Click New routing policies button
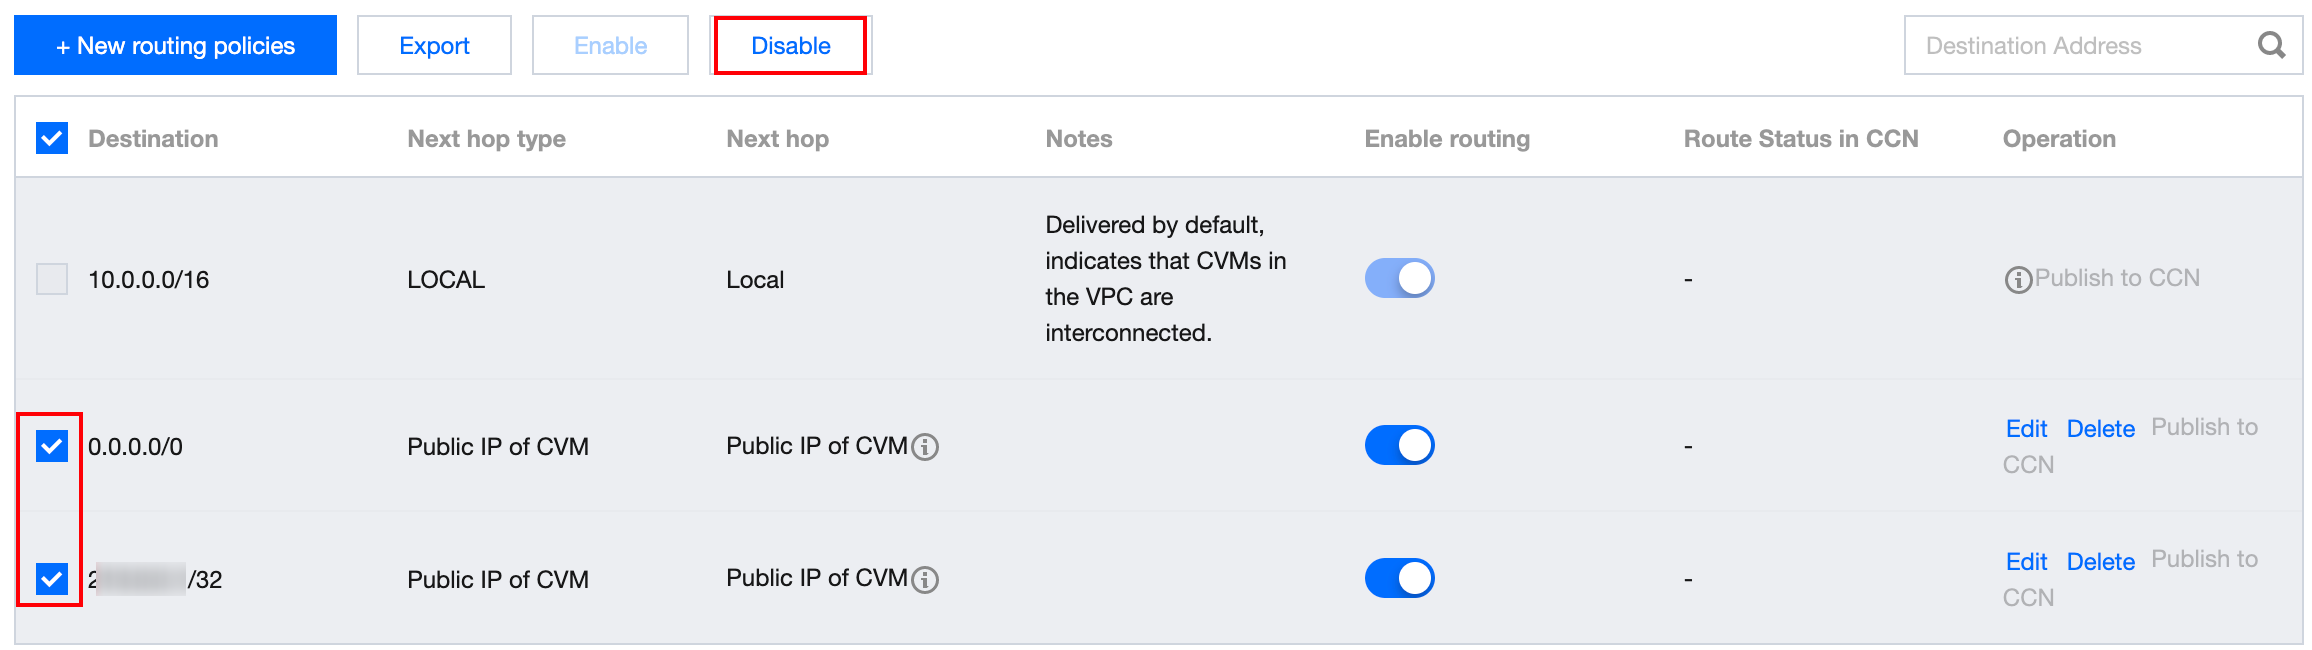Image resolution: width=2312 pixels, height=650 pixels. tap(175, 45)
